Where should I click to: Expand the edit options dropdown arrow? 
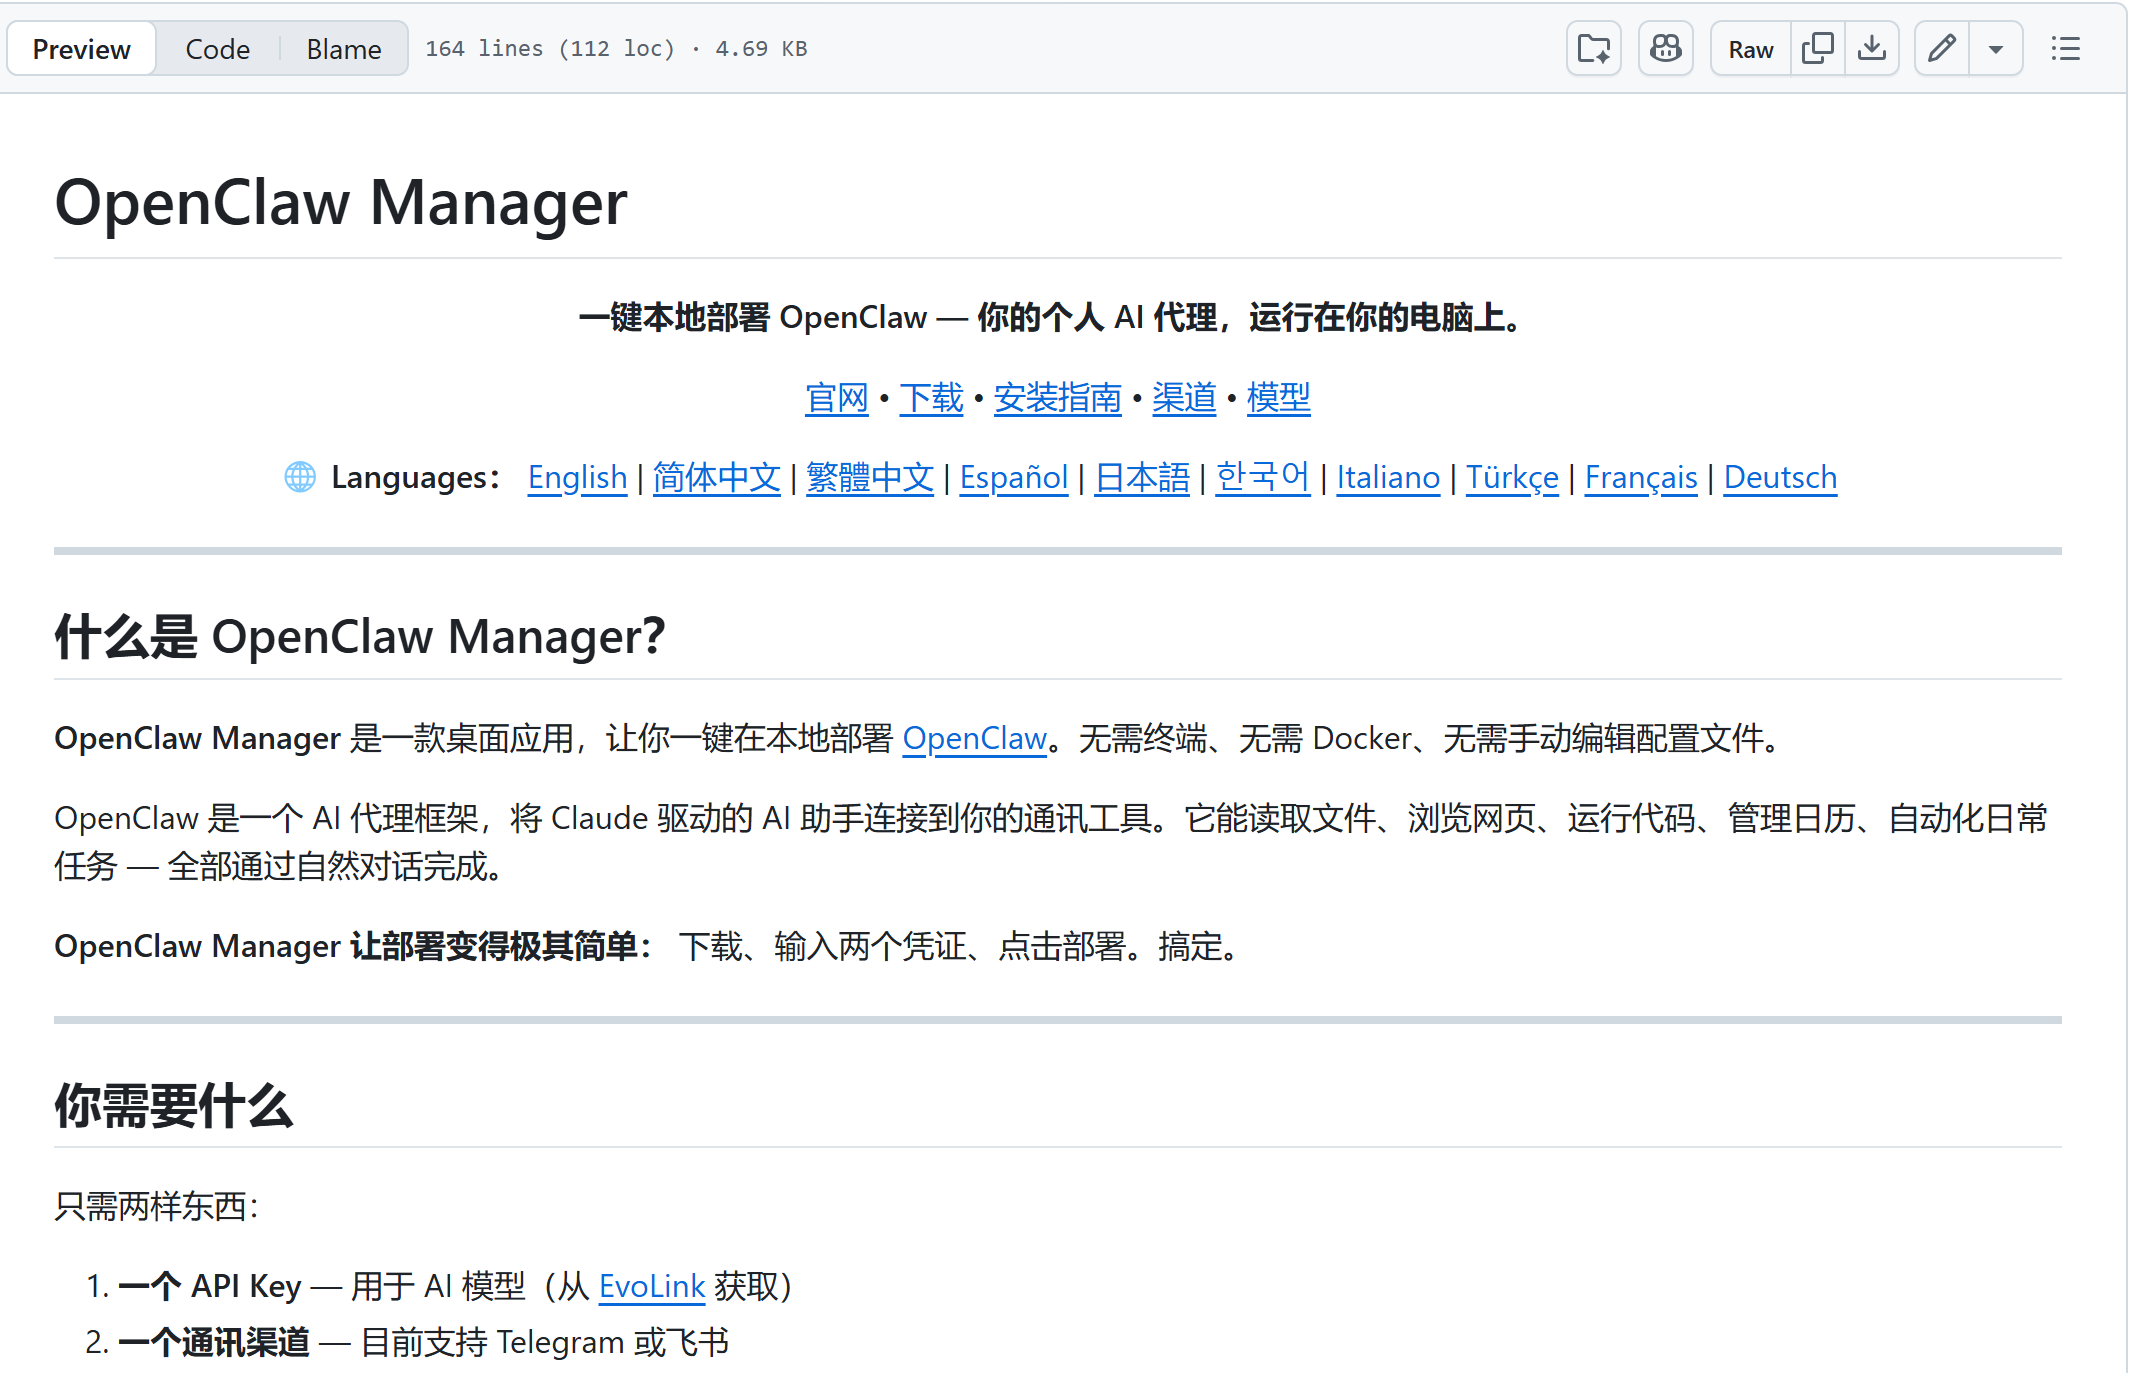(x=1995, y=48)
